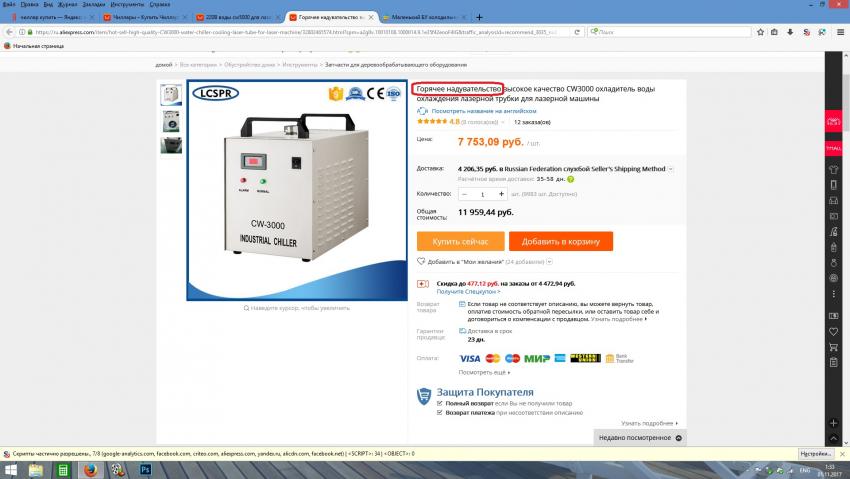Click the Tmall red sidebar icon
Image resolution: width=850 pixels, height=479 pixels.
(833, 147)
